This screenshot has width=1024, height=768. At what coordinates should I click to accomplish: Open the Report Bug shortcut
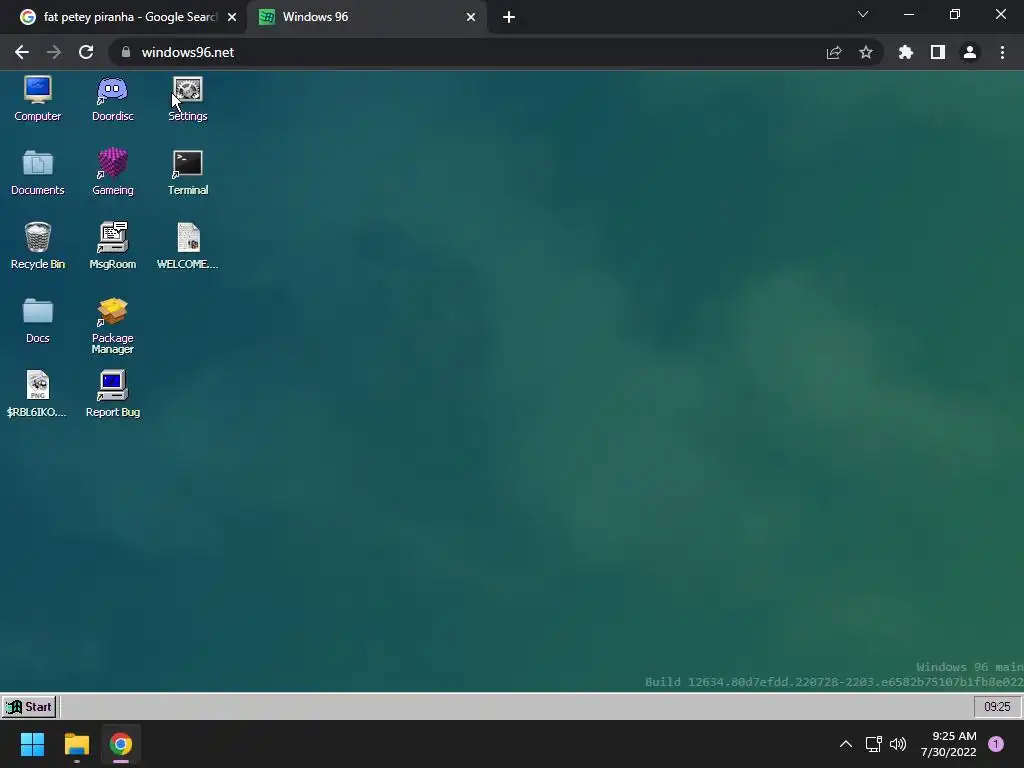(112, 394)
